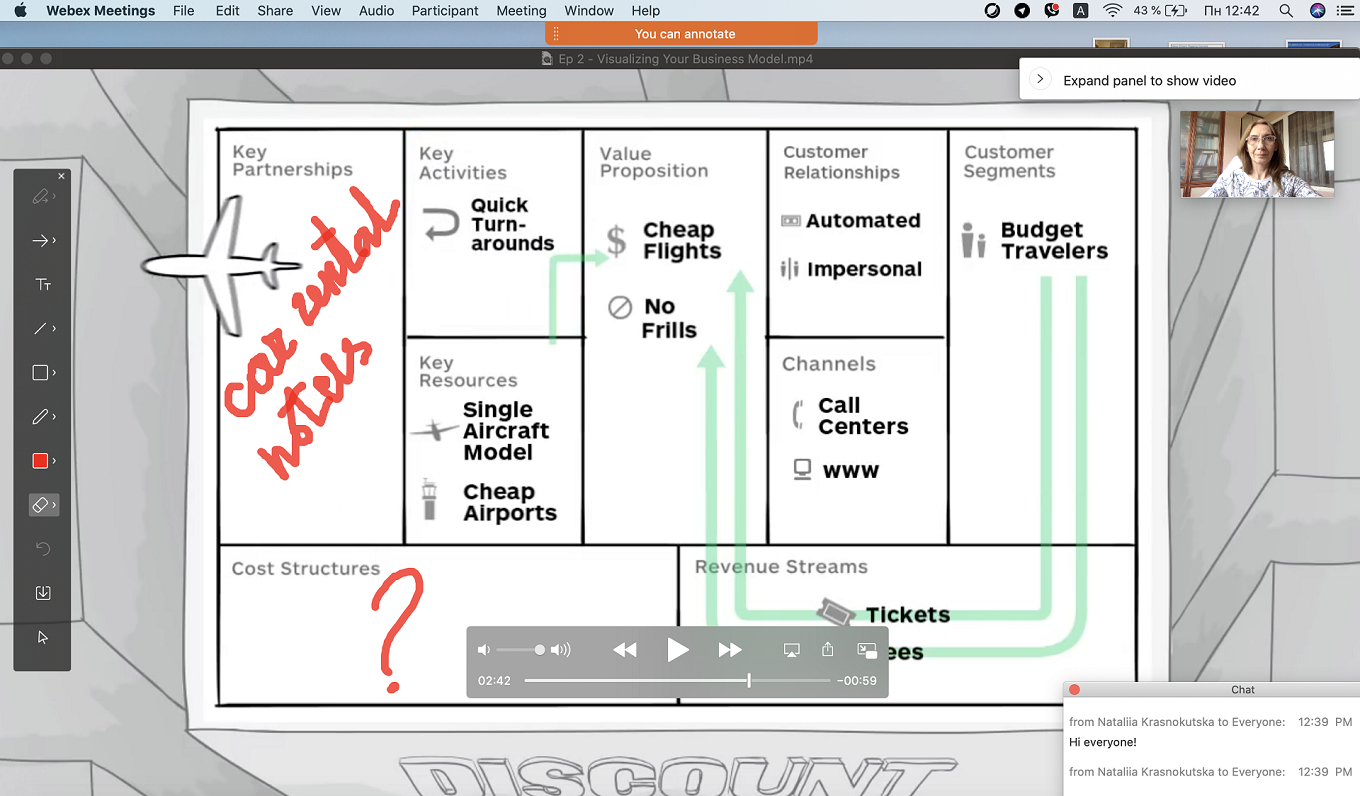Expand rectangle tool options chevron
1360x796 pixels.
(x=54, y=373)
